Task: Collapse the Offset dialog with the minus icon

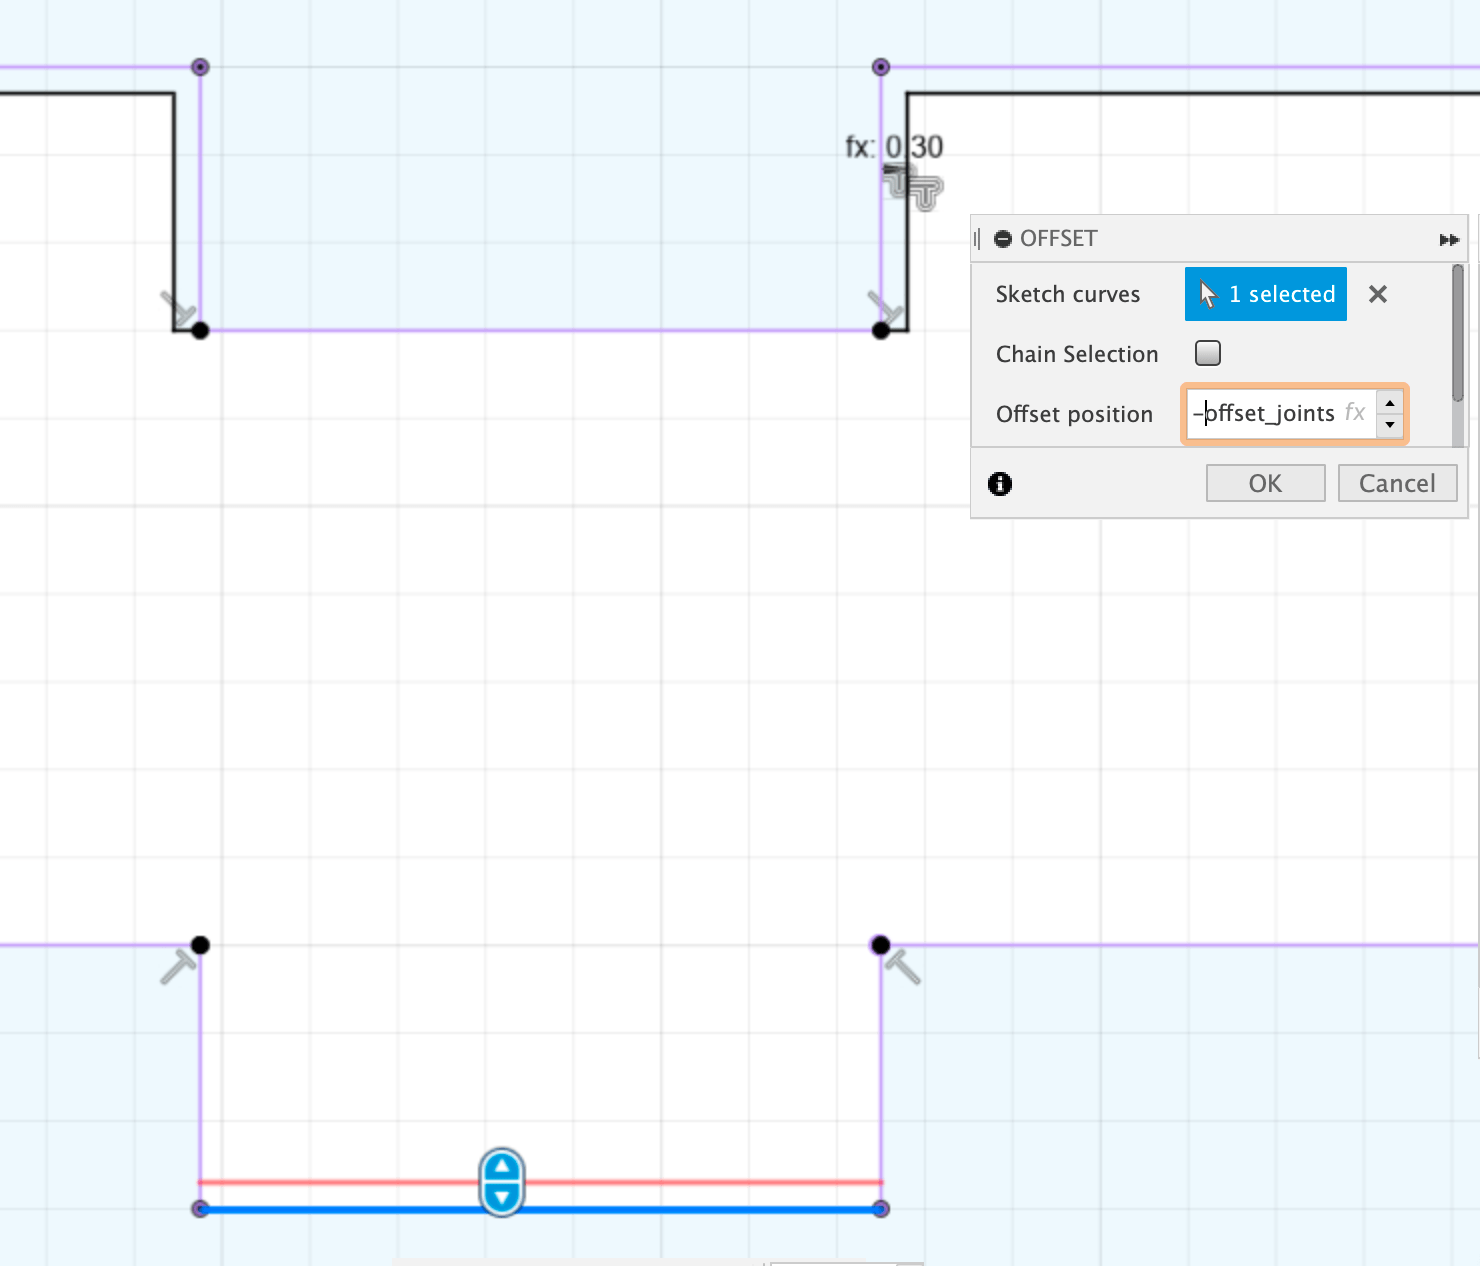Action: coord(1003,239)
